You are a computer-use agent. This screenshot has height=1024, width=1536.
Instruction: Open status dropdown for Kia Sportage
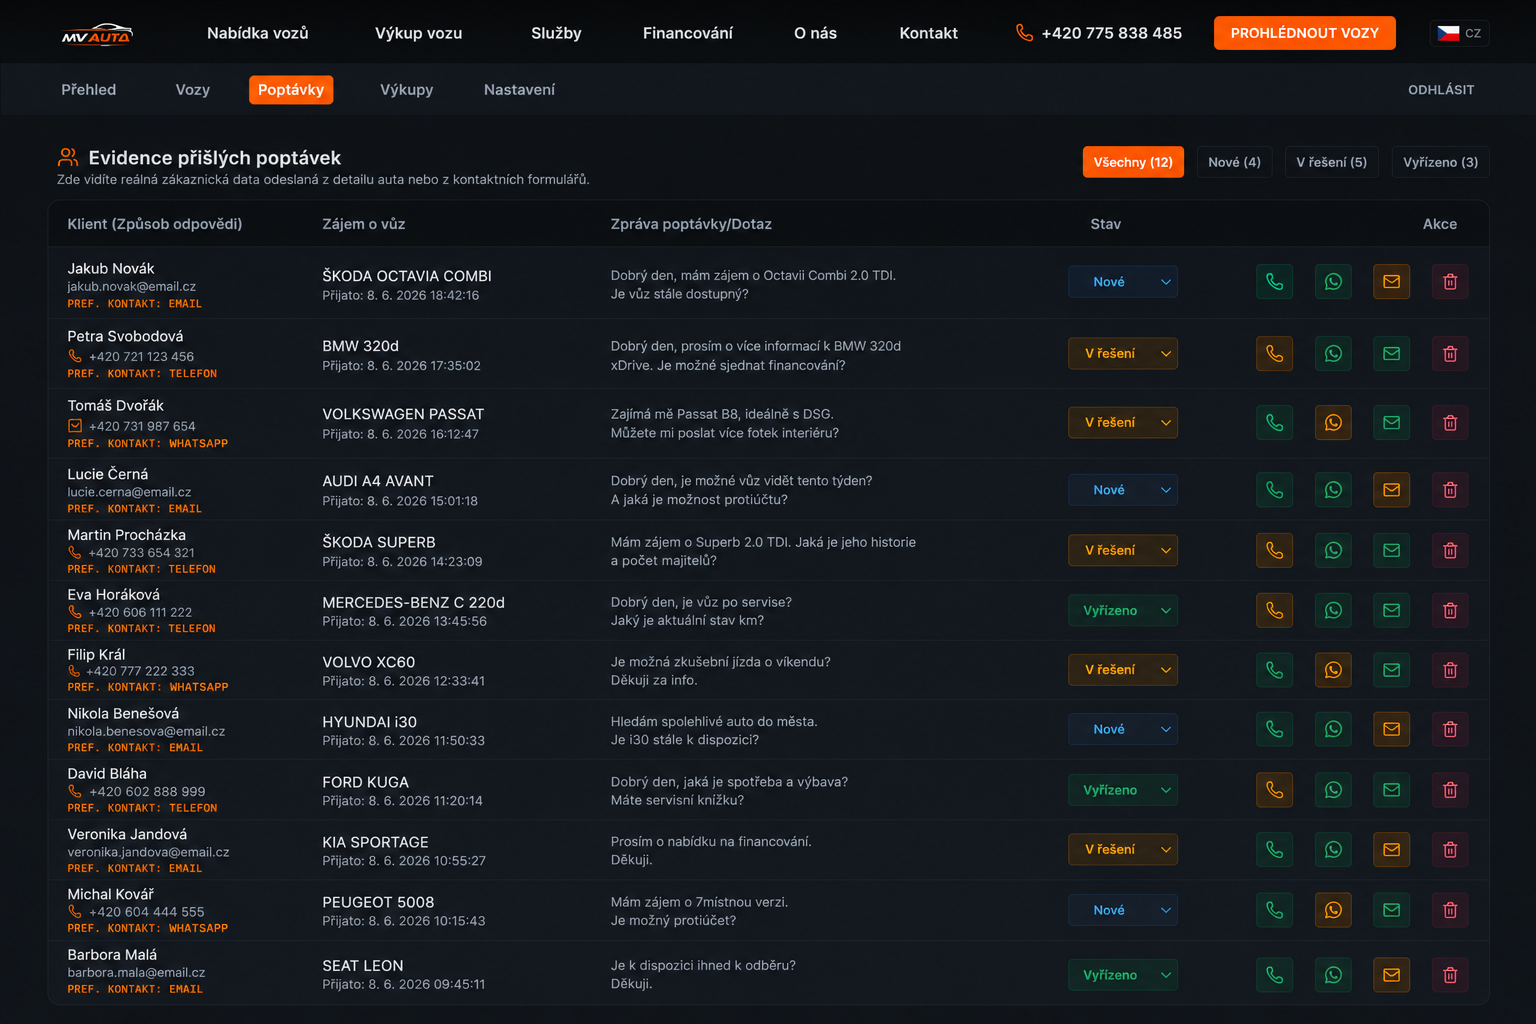[x=1123, y=850]
